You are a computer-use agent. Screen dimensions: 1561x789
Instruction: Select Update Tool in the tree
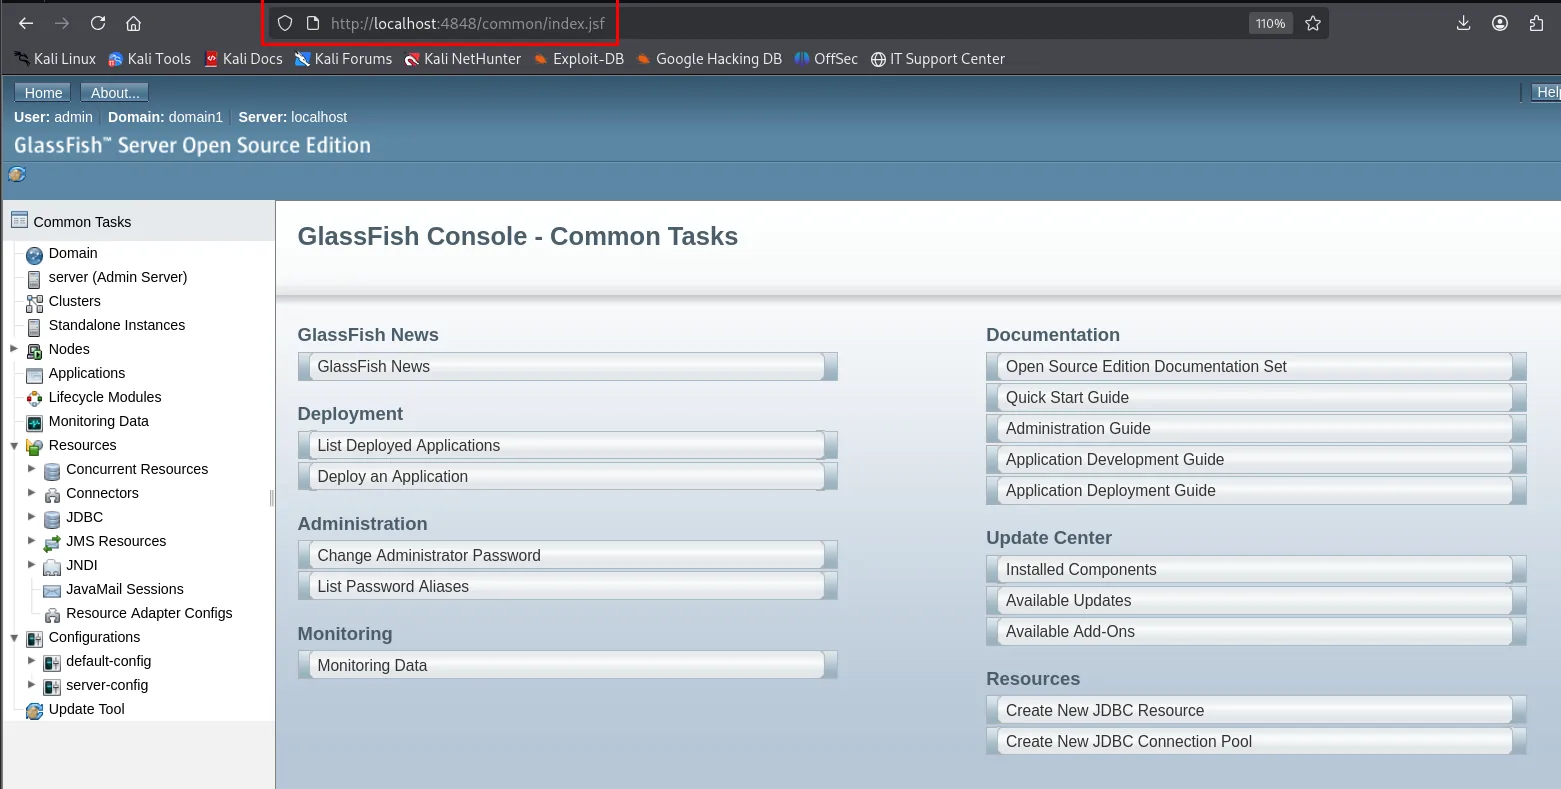[x=87, y=709]
